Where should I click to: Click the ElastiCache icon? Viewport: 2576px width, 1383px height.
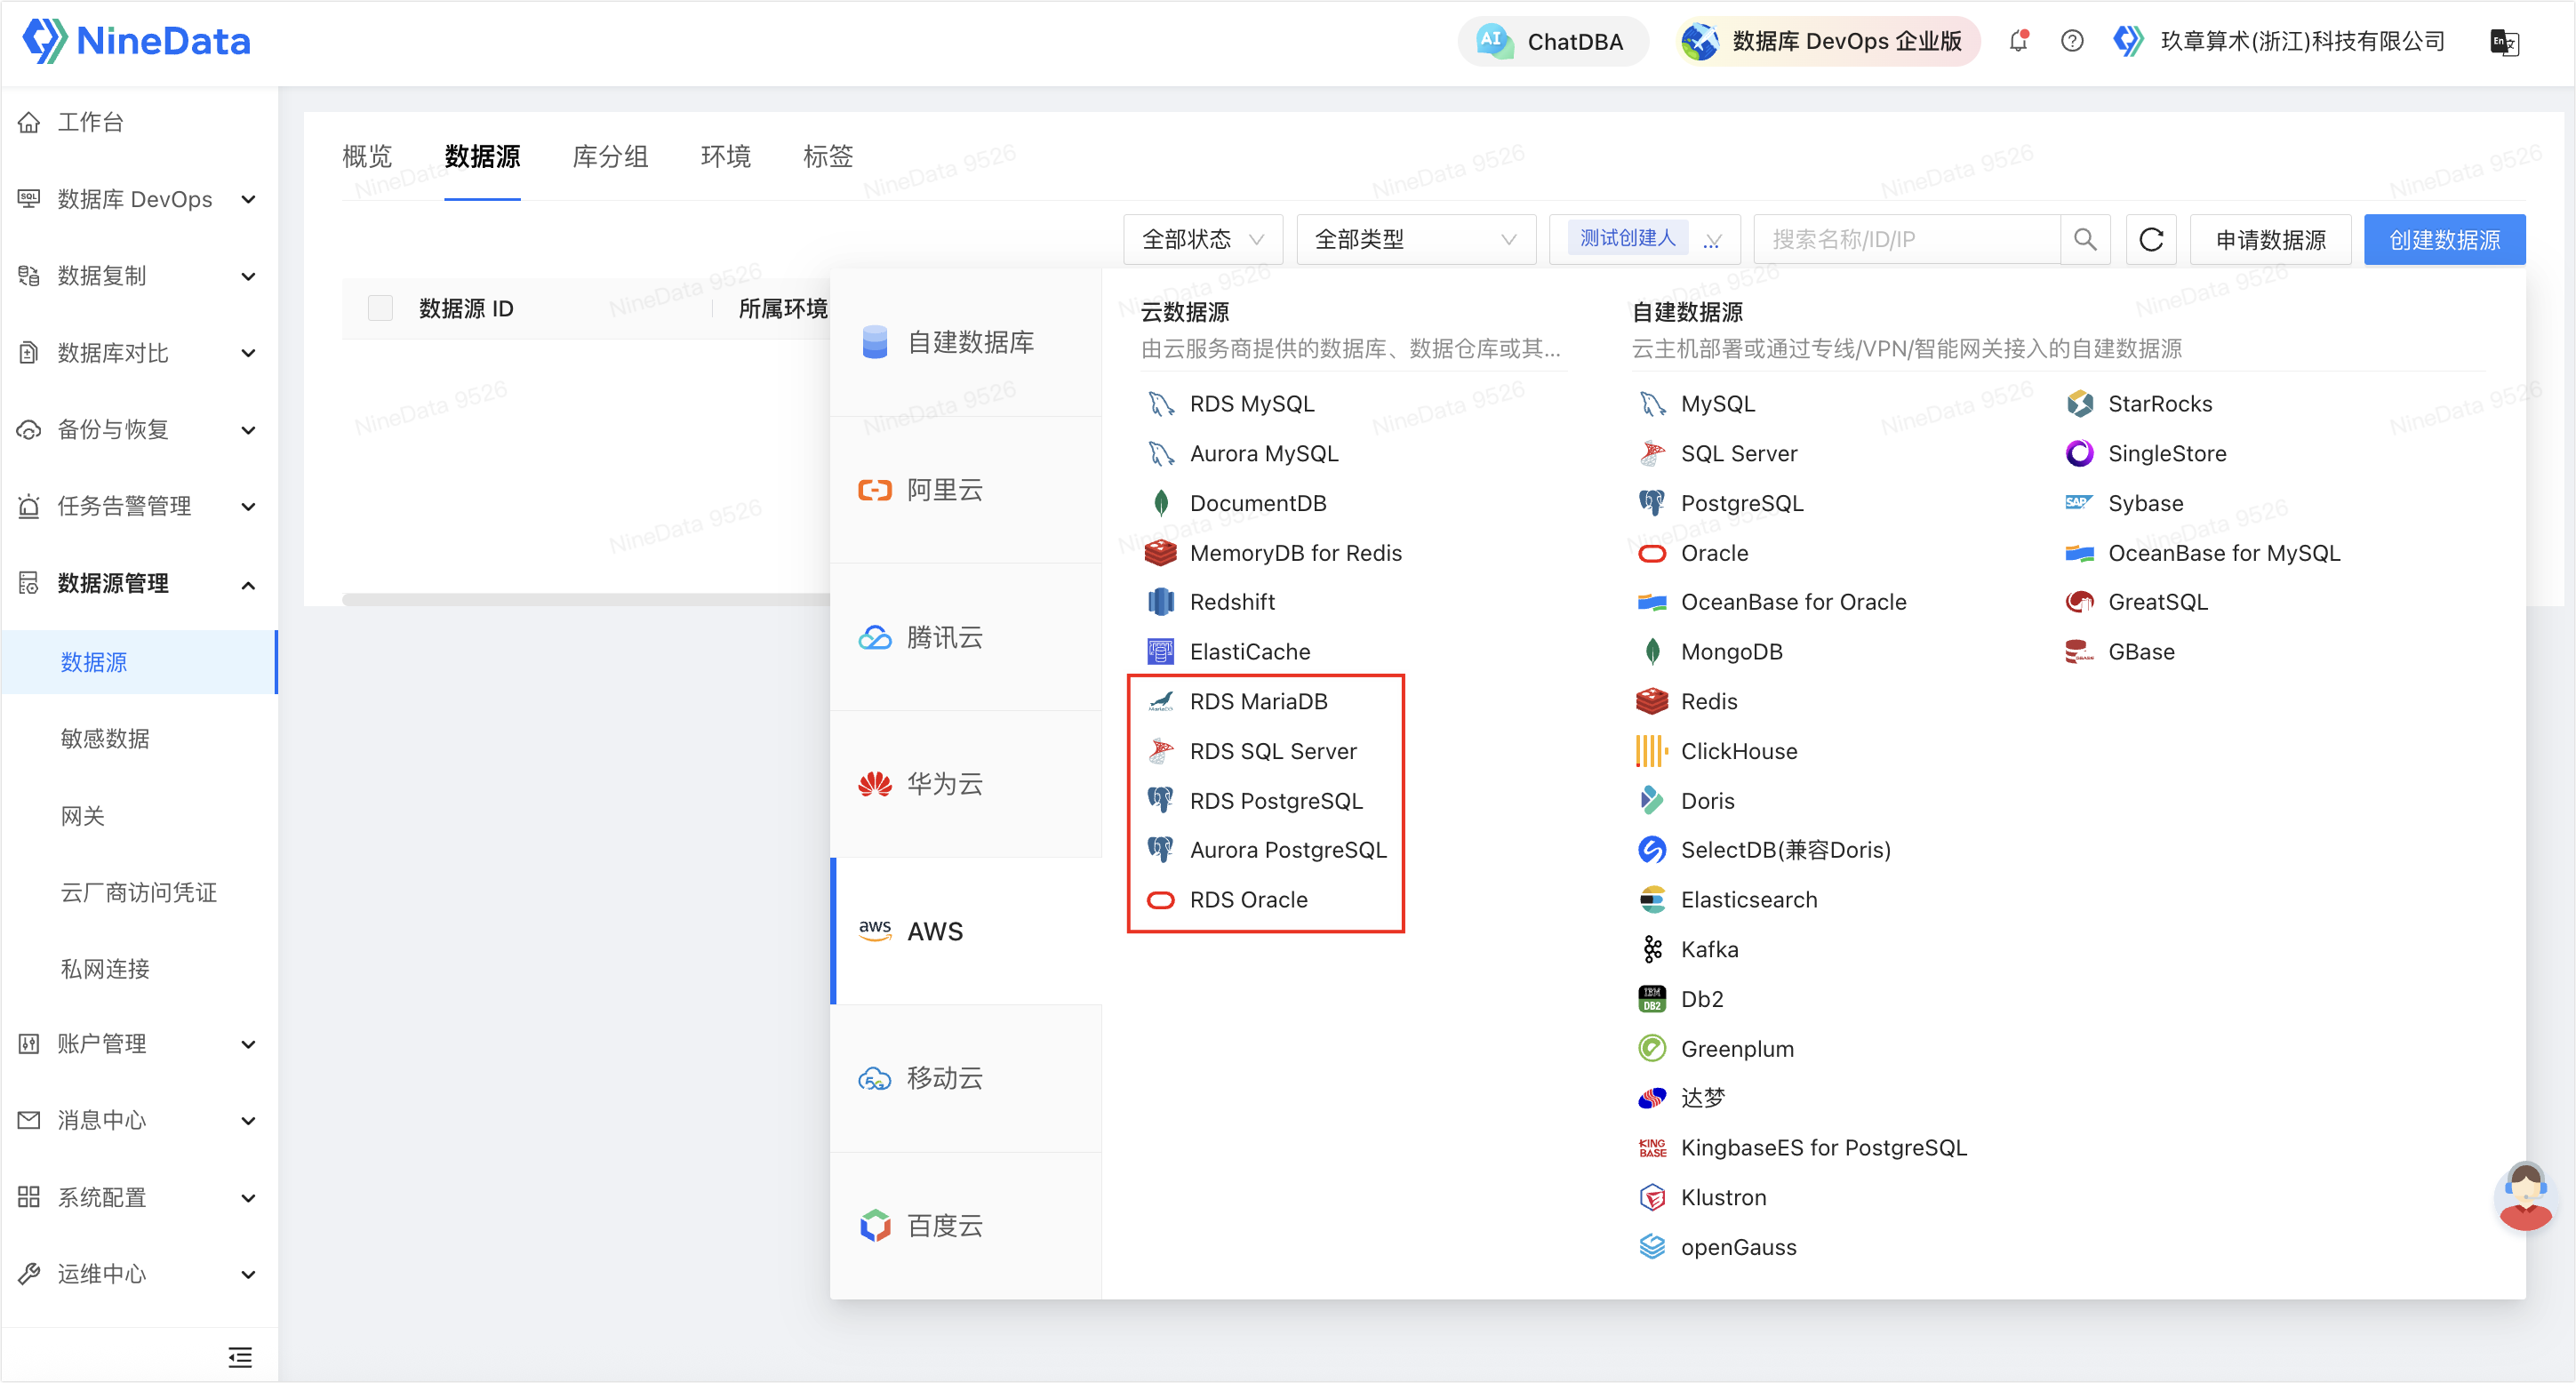pyautogui.click(x=1160, y=652)
